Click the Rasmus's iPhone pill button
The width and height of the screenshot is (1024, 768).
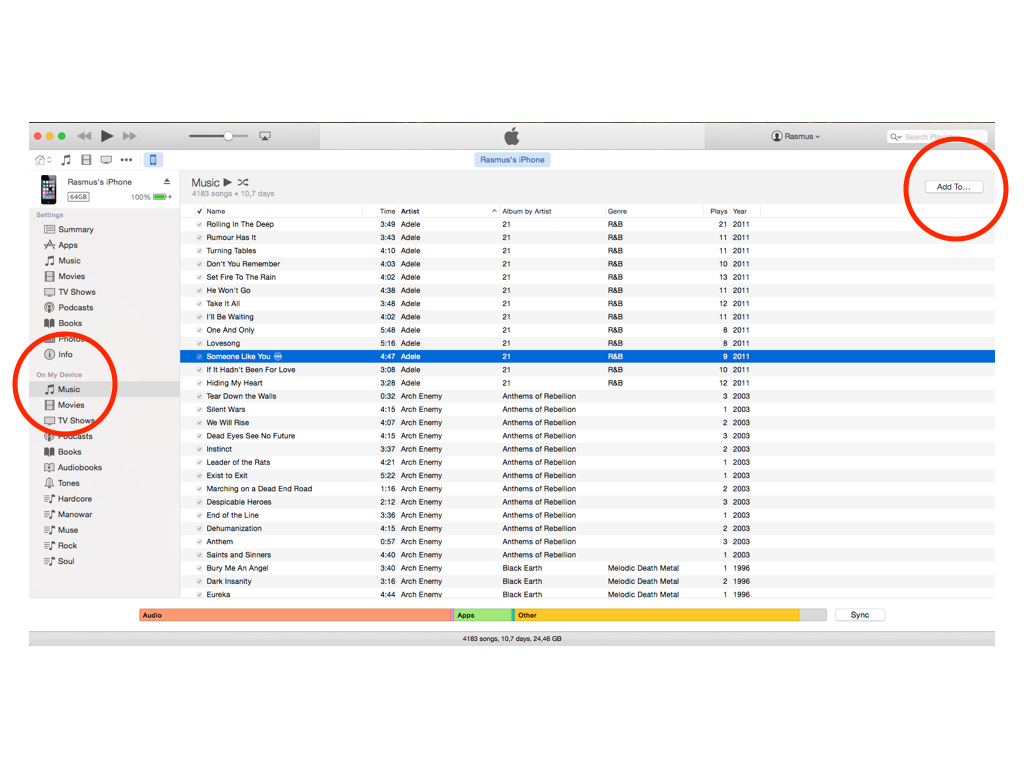(x=512, y=159)
